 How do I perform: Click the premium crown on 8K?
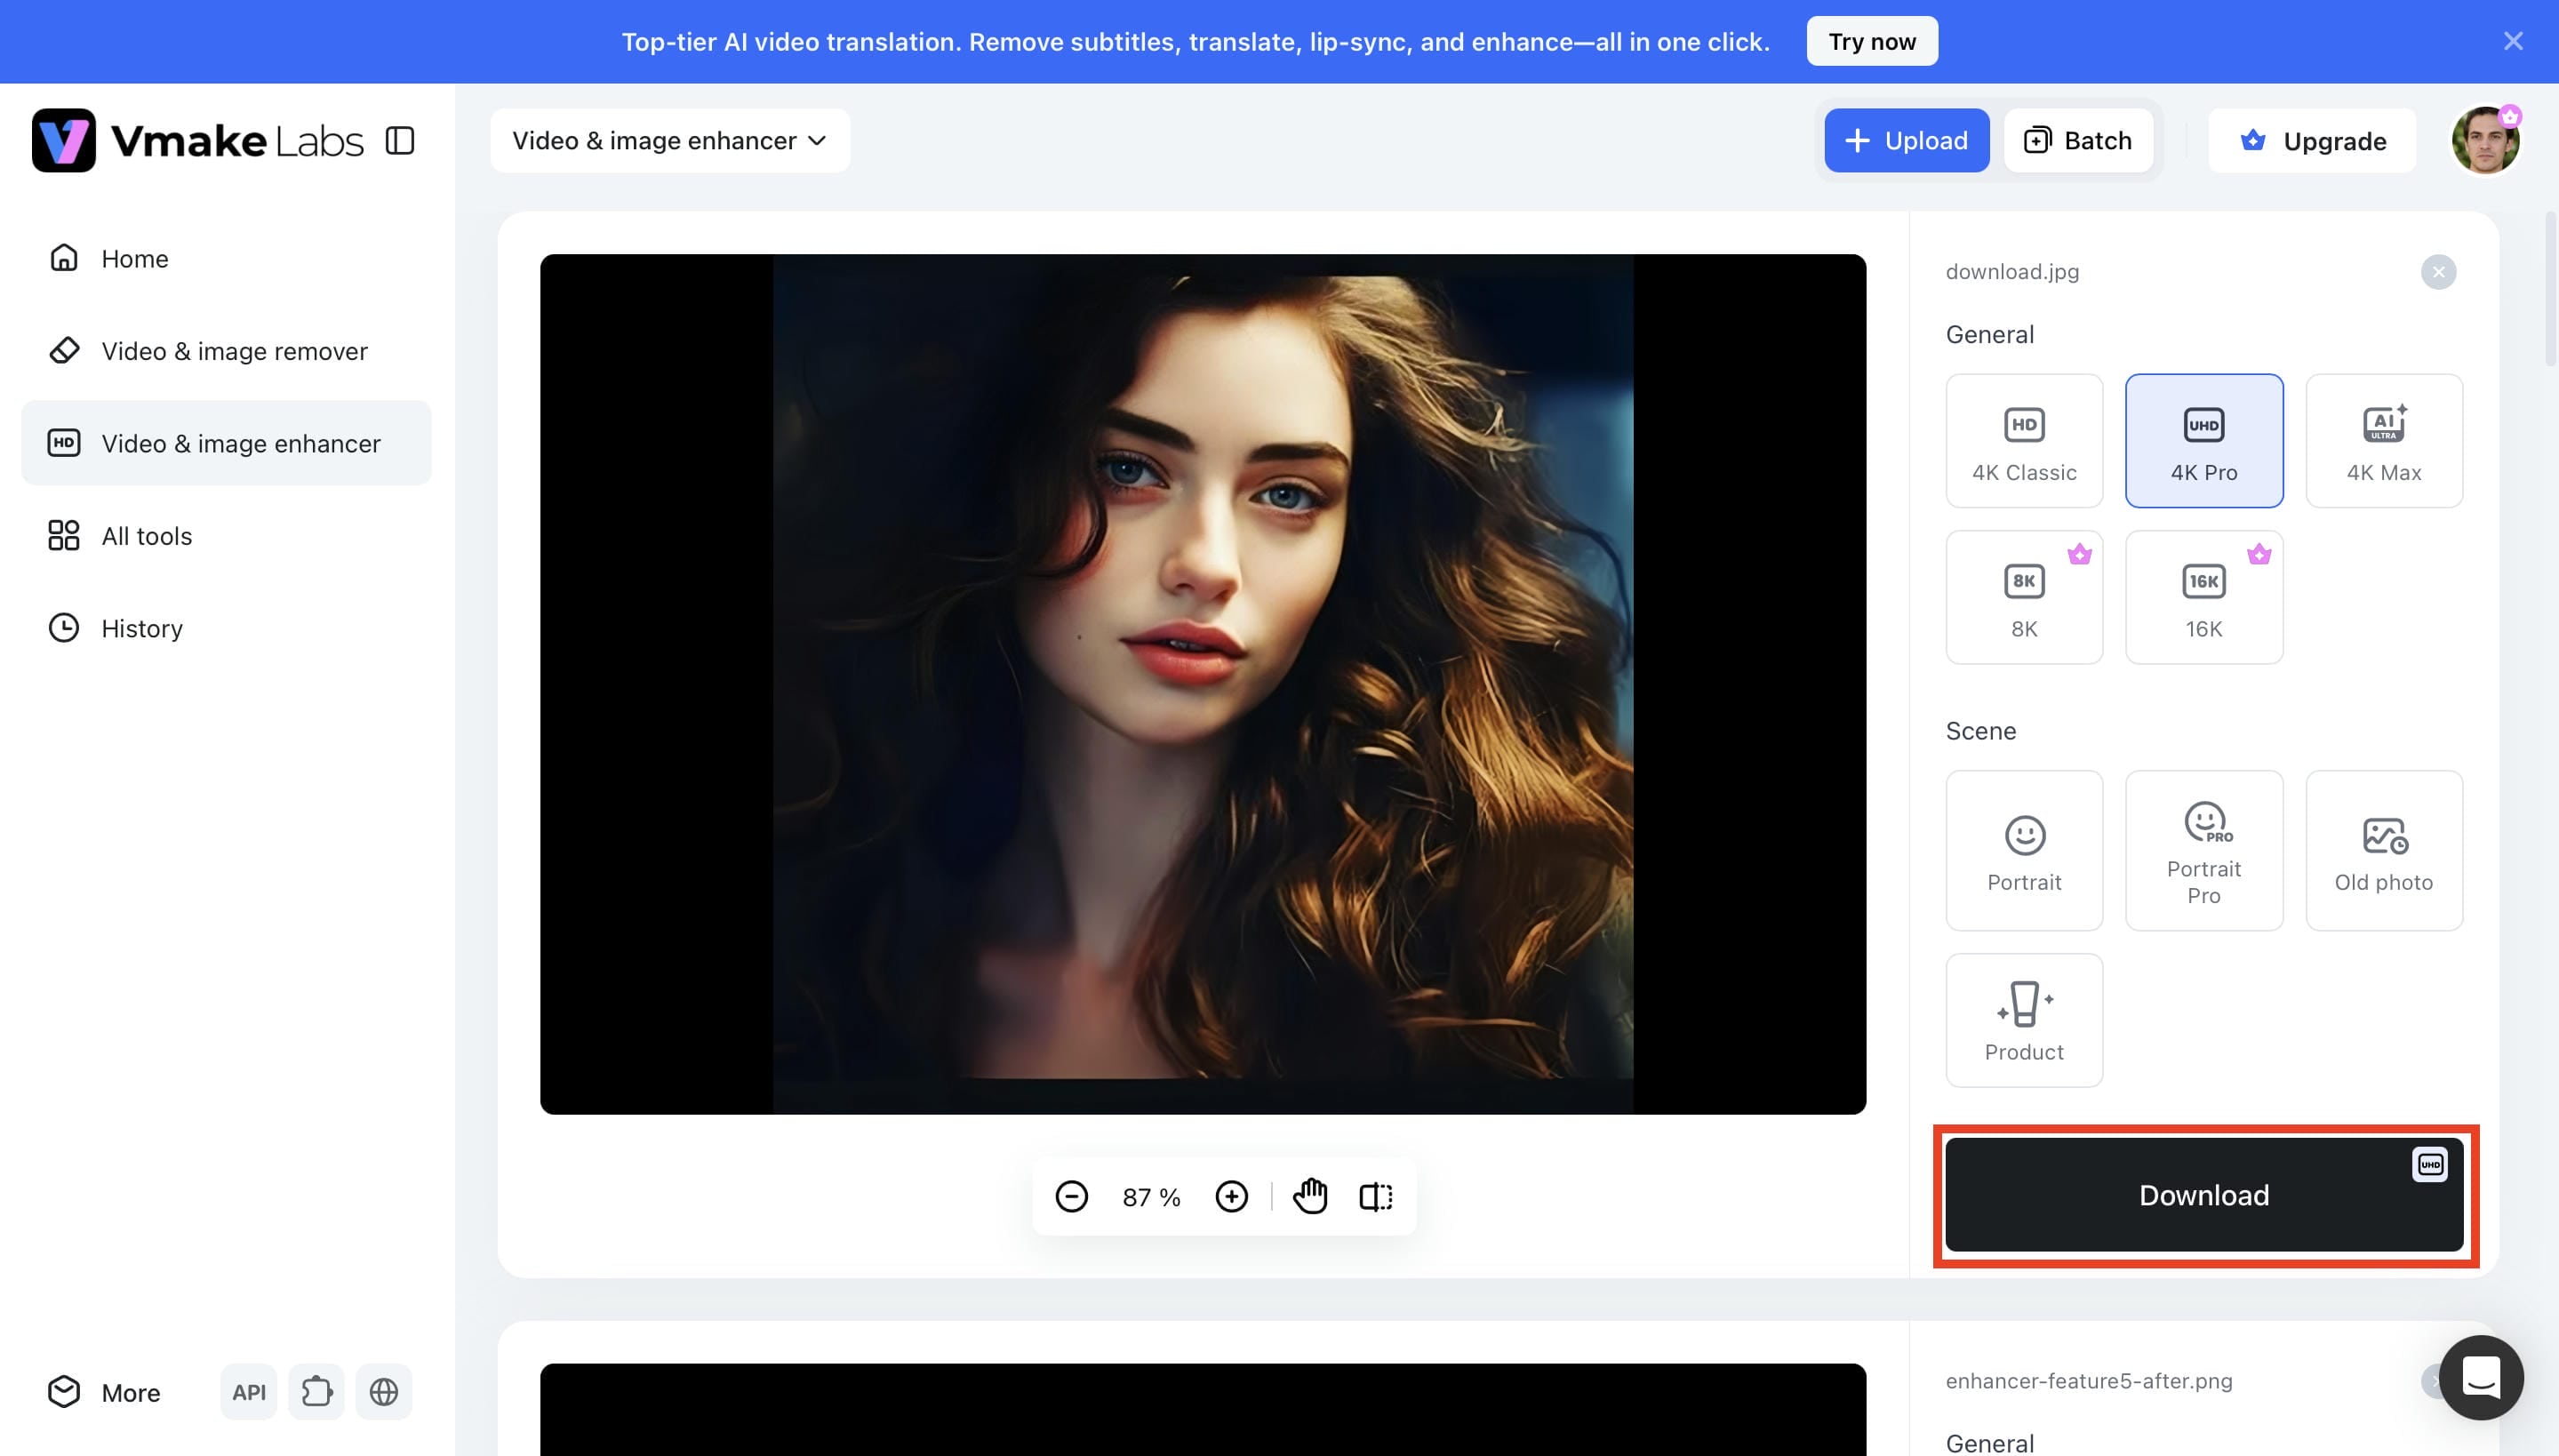click(2080, 554)
